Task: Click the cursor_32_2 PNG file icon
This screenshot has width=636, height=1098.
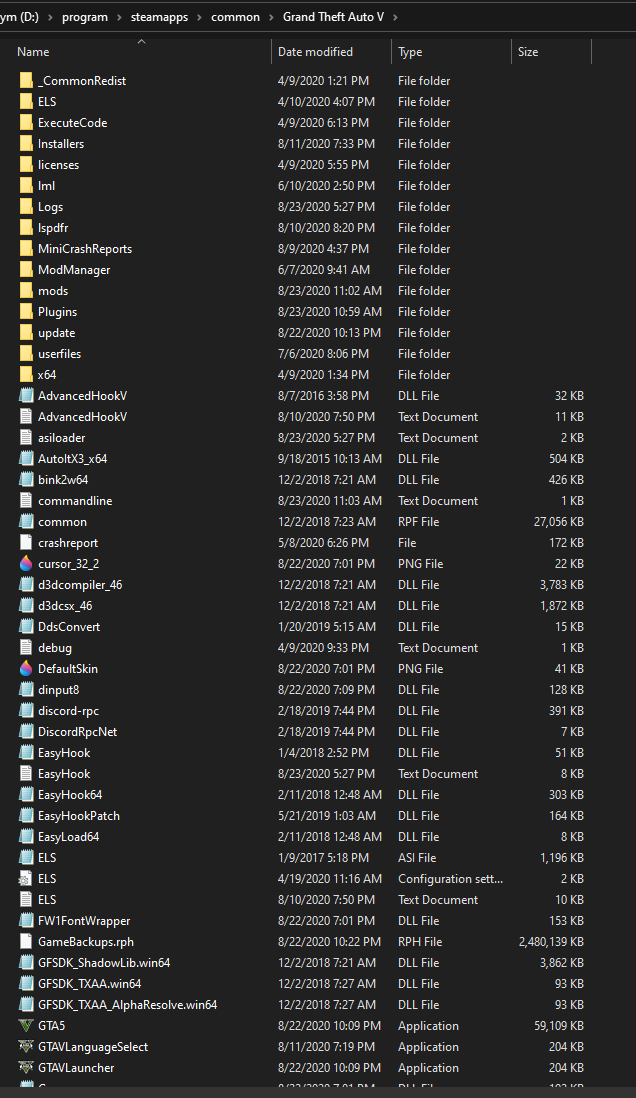Action: [26, 564]
